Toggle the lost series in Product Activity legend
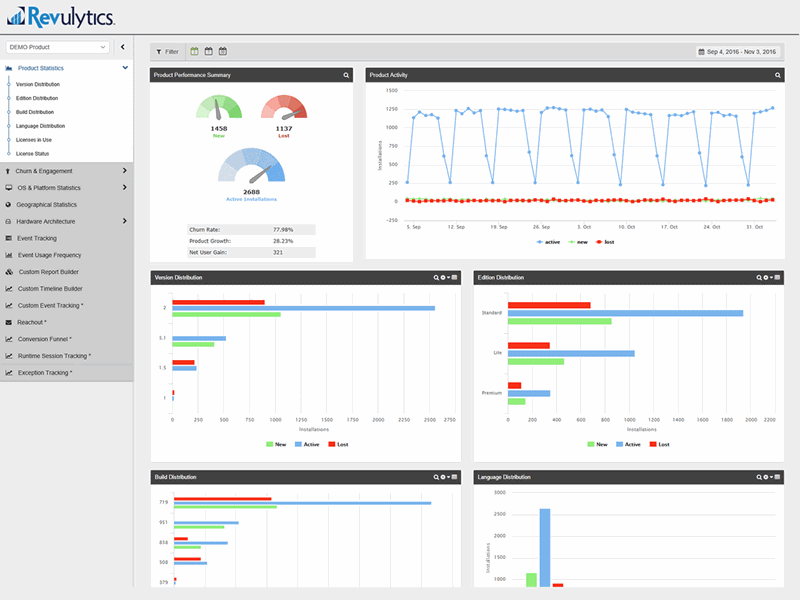This screenshot has width=800, height=600. pyautogui.click(x=605, y=242)
